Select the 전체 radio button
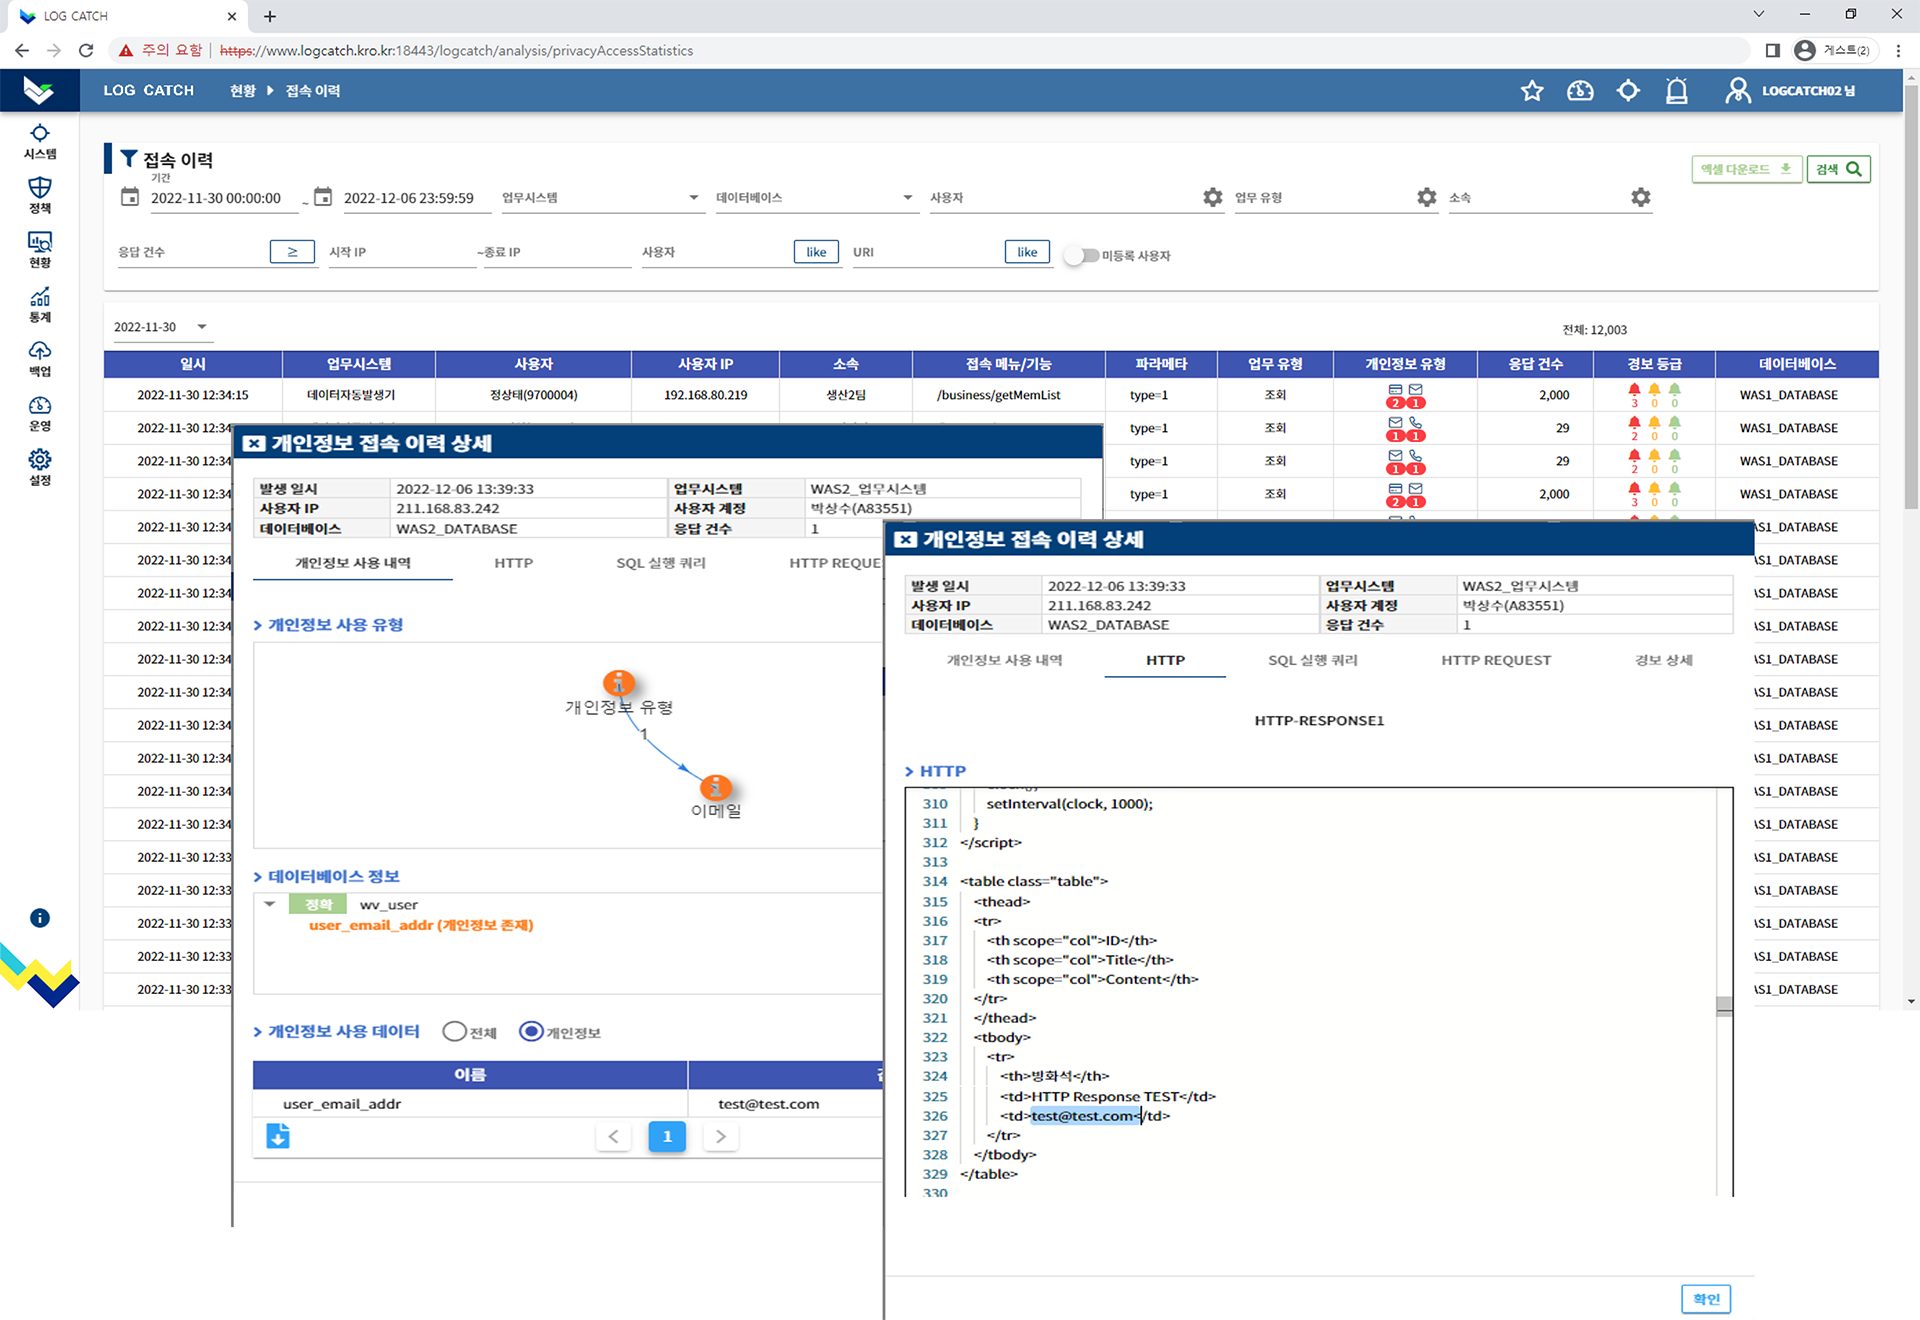The width and height of the screenshot is (1920, 1320). [455, 1031]
